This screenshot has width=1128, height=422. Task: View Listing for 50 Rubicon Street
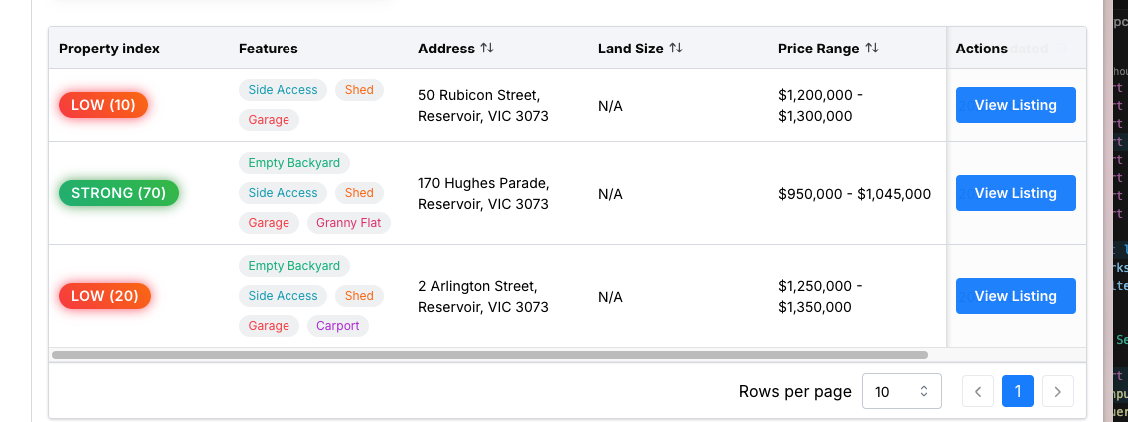[x=1015, y=105]
